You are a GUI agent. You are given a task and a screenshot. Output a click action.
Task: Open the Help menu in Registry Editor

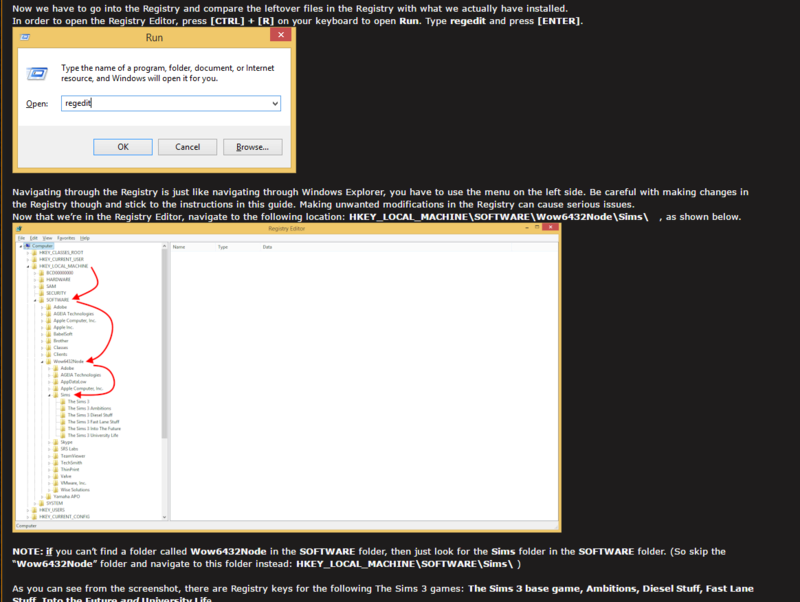[85, 238]
